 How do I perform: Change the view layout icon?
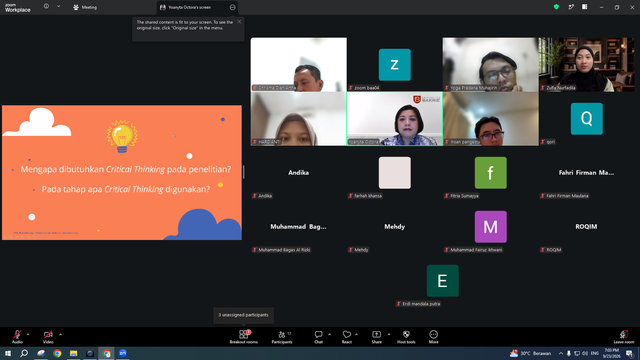(585, 7)
